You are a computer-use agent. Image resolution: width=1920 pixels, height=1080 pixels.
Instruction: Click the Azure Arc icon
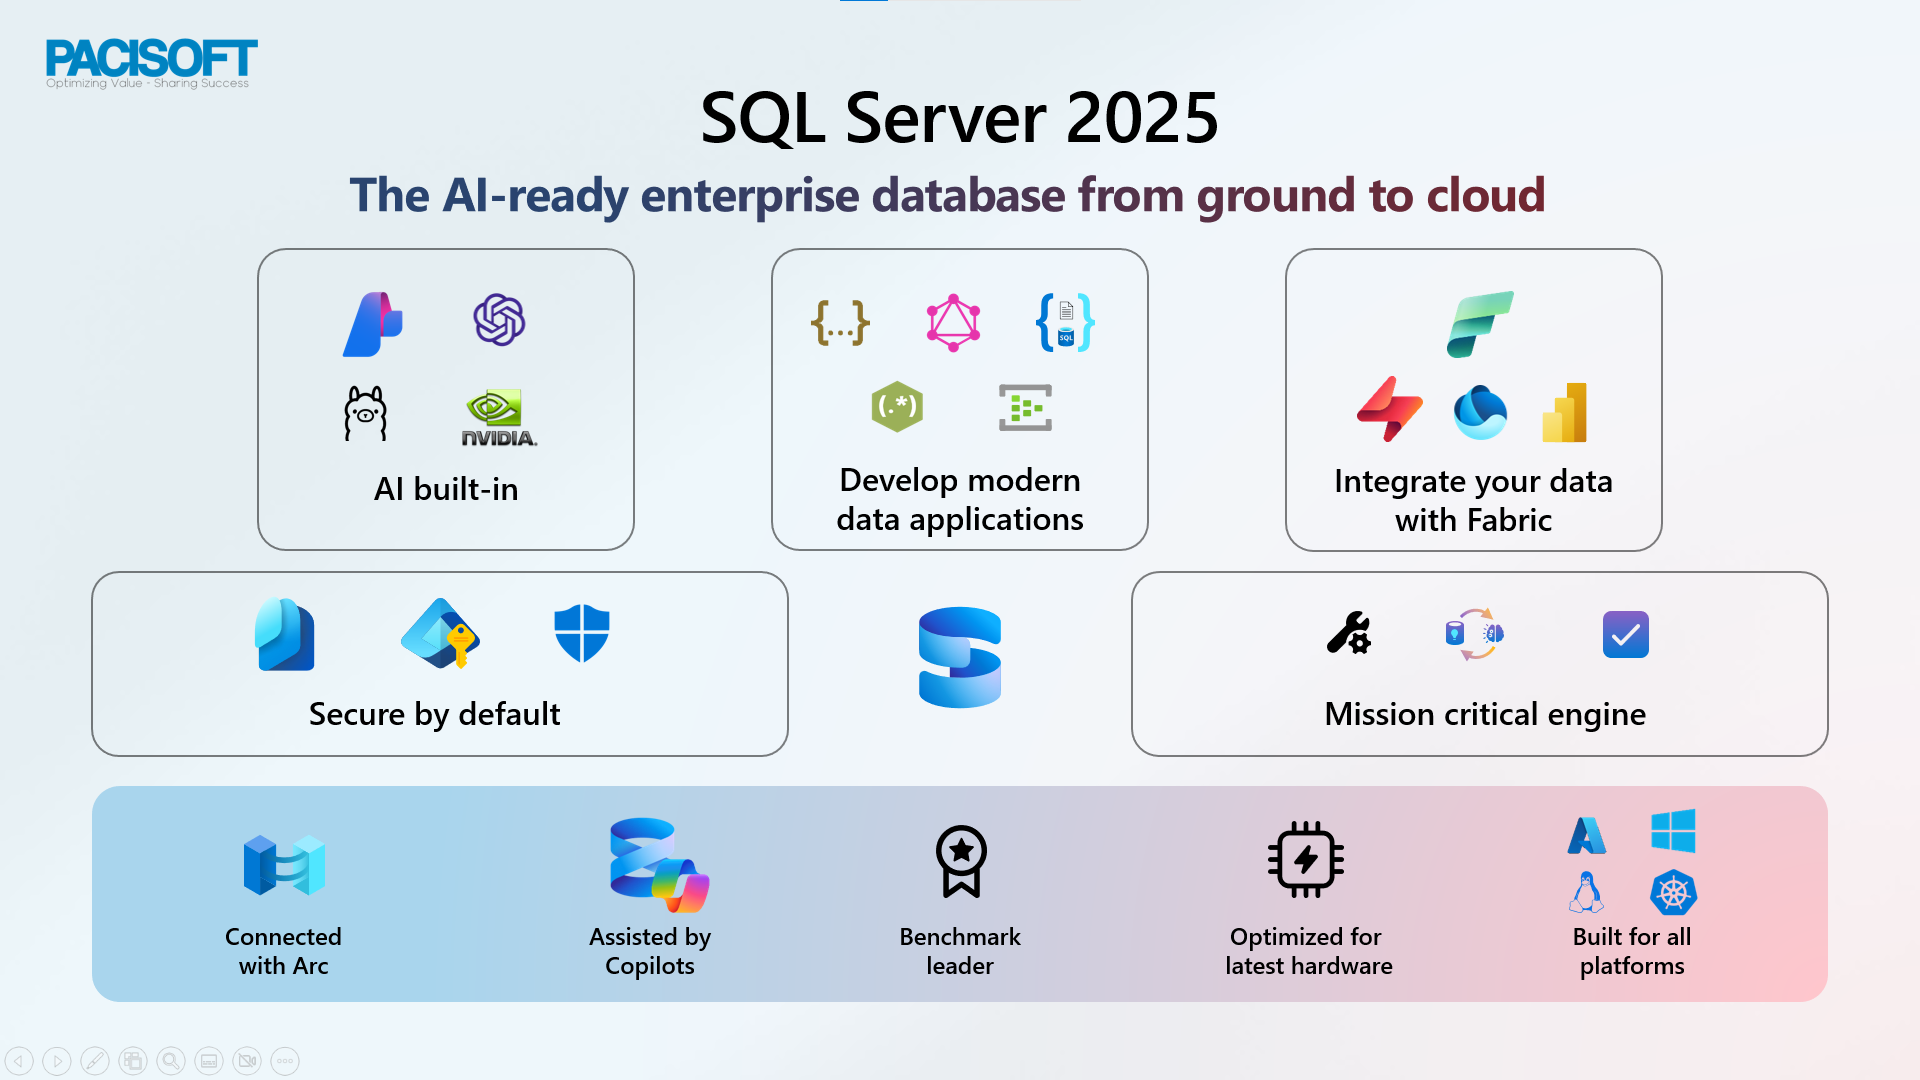pos(285,865)
